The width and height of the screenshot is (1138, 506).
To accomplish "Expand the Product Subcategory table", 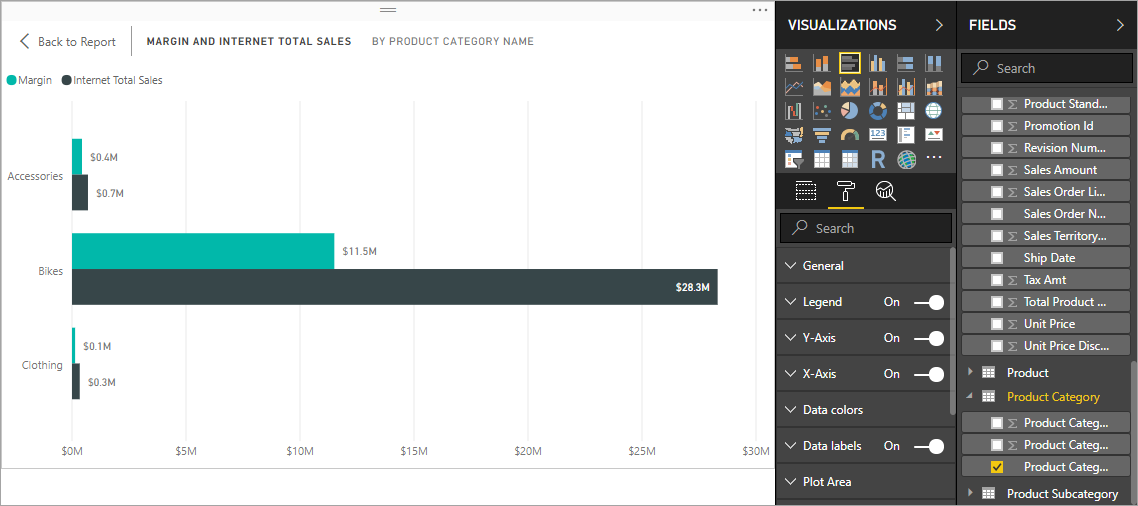I will tap(970, 493).
